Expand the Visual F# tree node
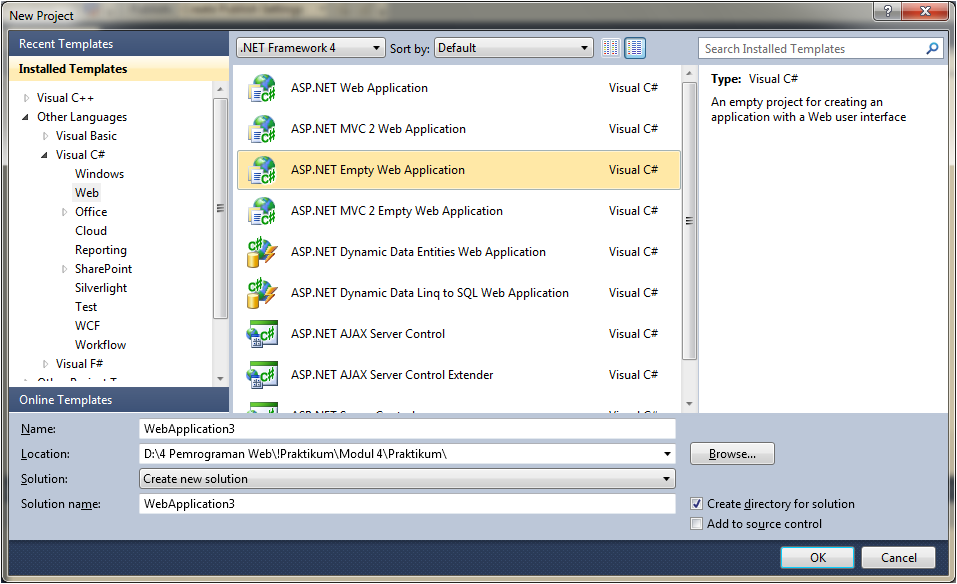Screen dimensions: 957x584 (x=45, y=364)
